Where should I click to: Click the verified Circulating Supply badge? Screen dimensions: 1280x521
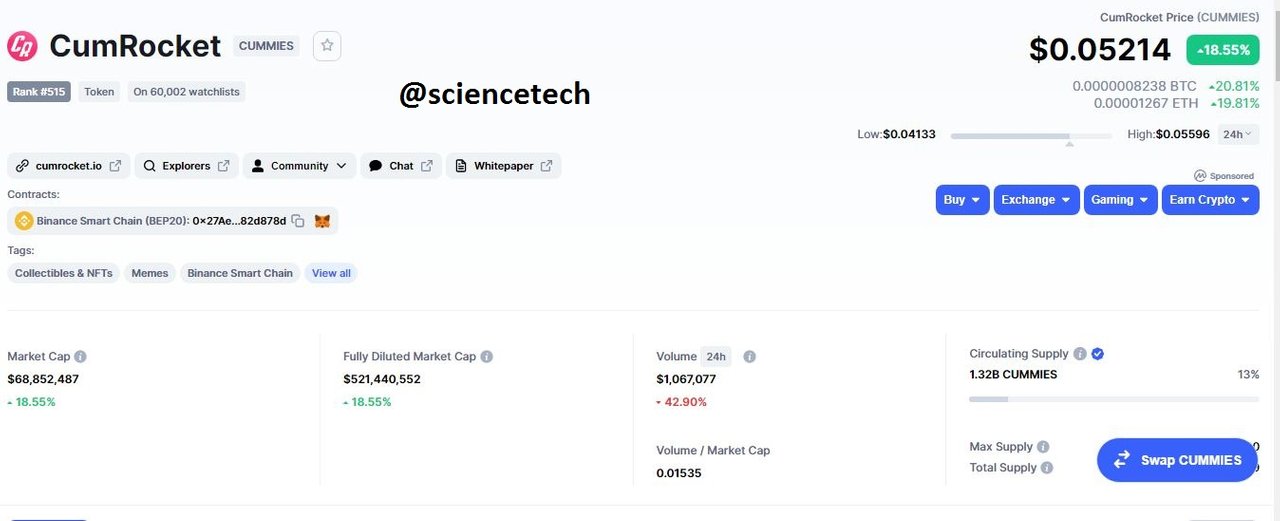[x=1098, y=354]
